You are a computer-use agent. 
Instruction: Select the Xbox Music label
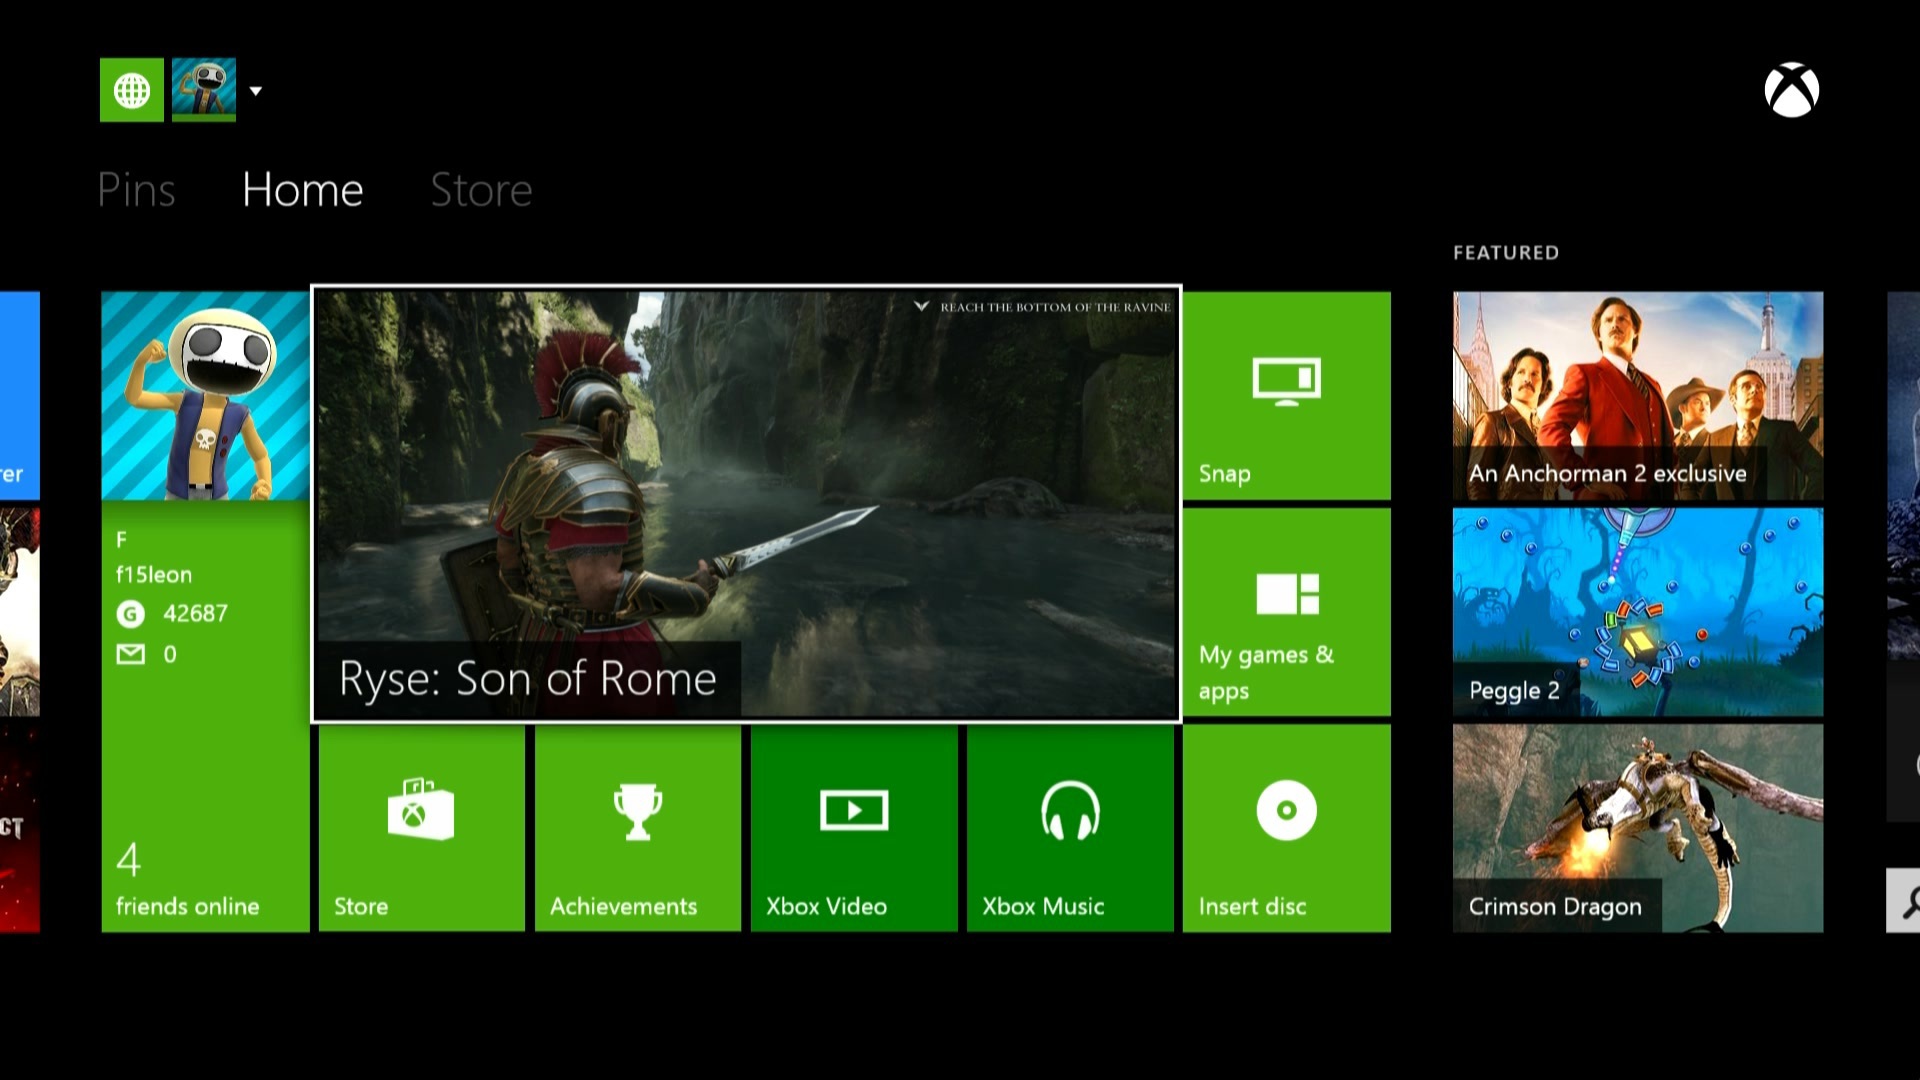(1043, 906)
